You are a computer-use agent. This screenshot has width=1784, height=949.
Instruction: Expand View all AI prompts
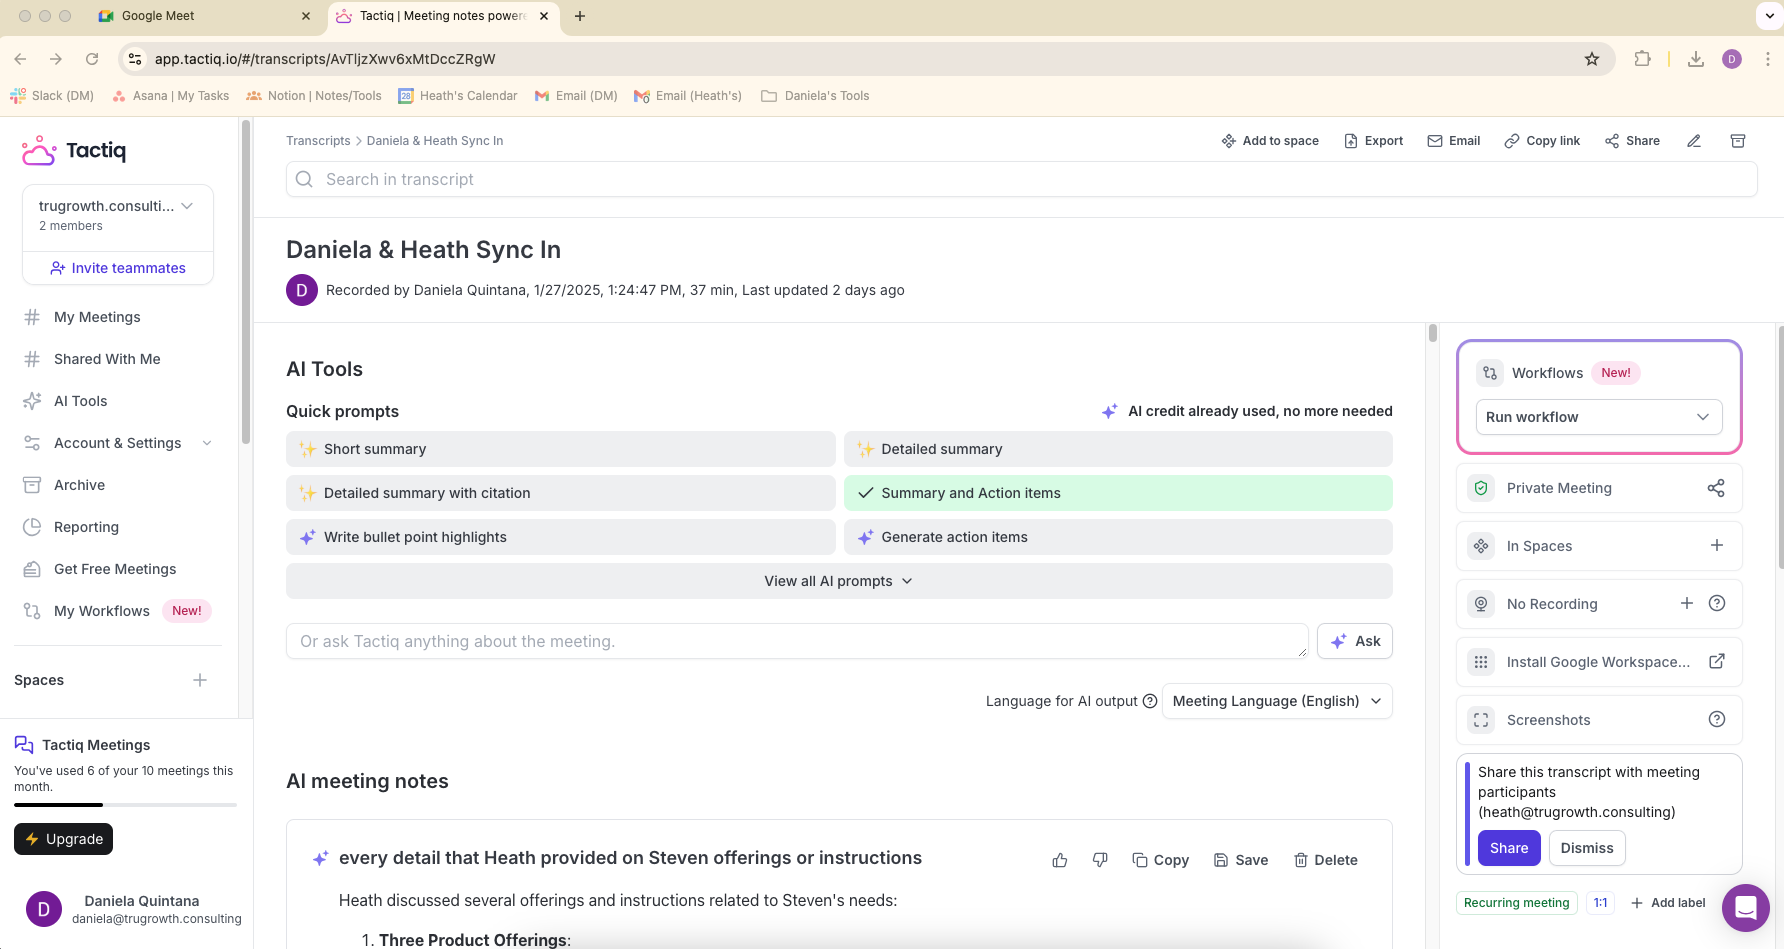pyautogui.click(x=839, y=581)
